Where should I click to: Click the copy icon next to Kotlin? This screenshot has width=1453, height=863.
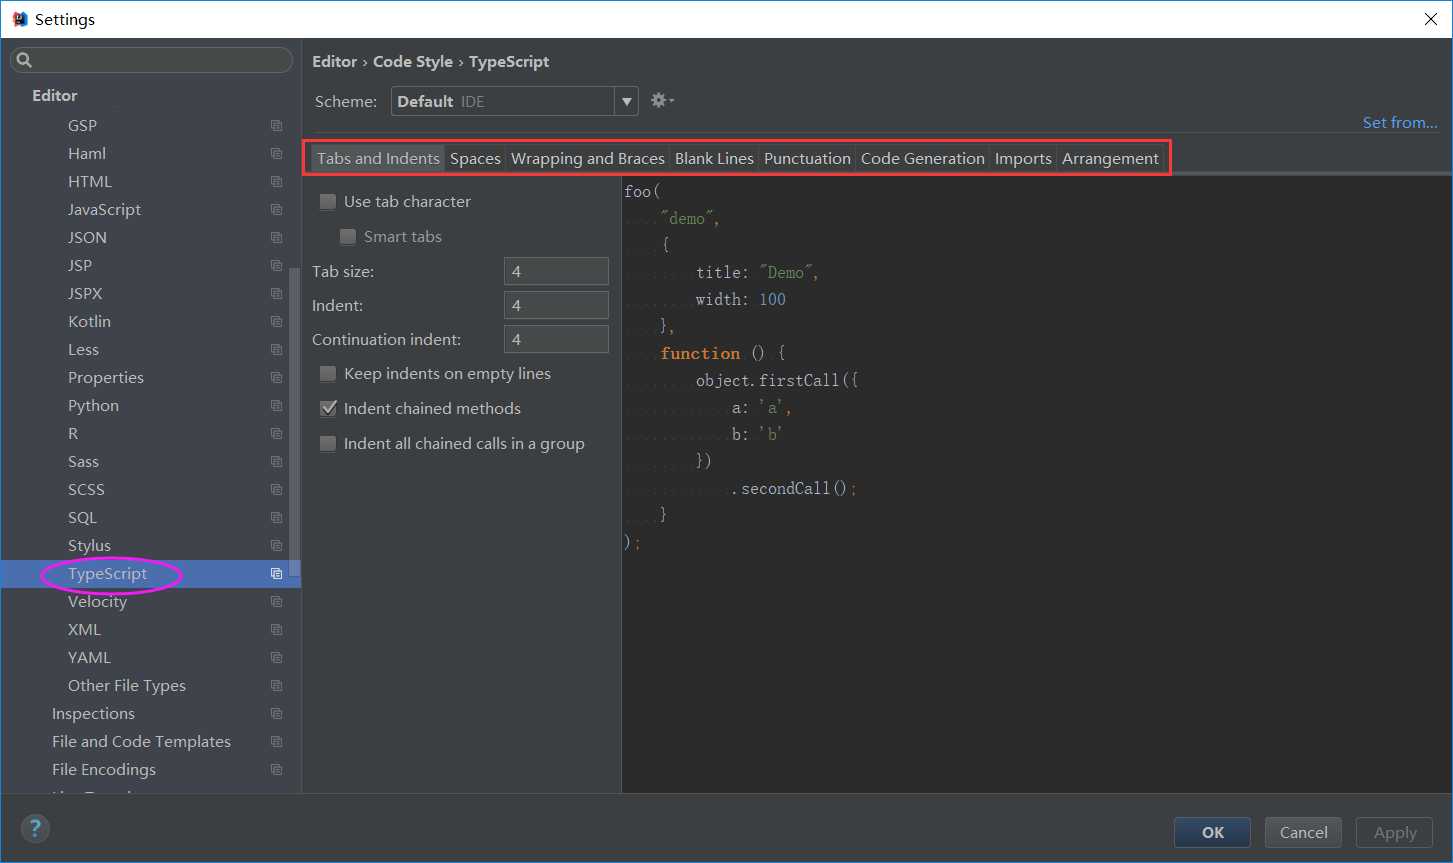click(x=276, y=322)
